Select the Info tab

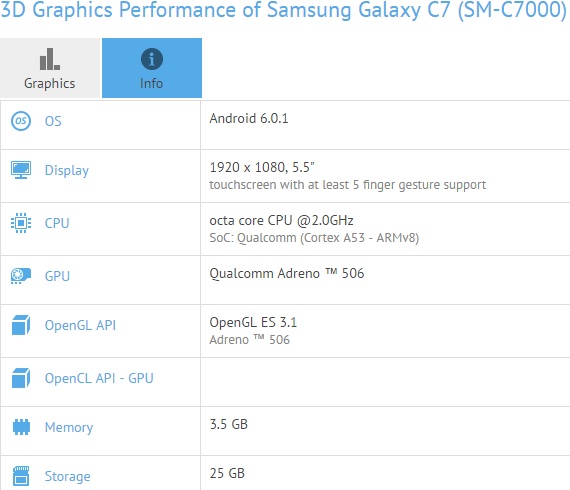(x=152, y=68)
